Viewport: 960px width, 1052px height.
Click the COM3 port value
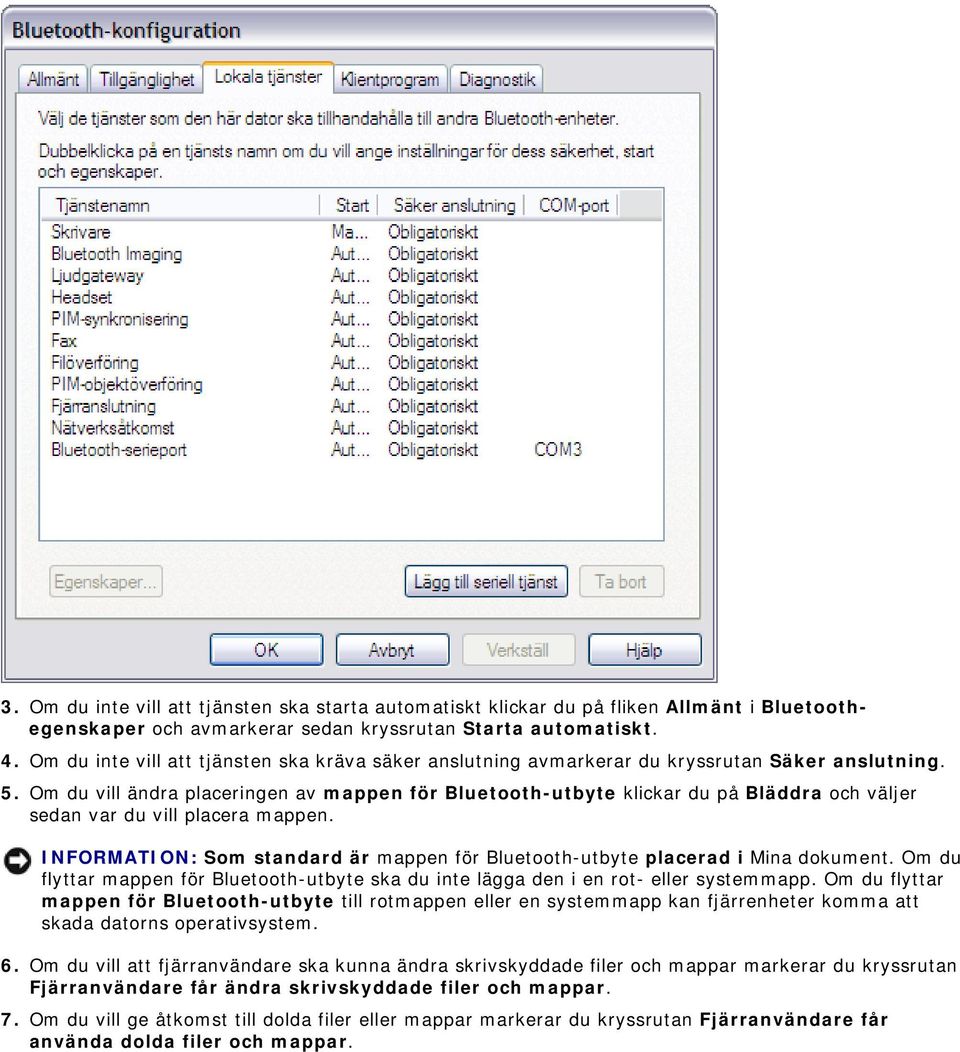point(557,450)
